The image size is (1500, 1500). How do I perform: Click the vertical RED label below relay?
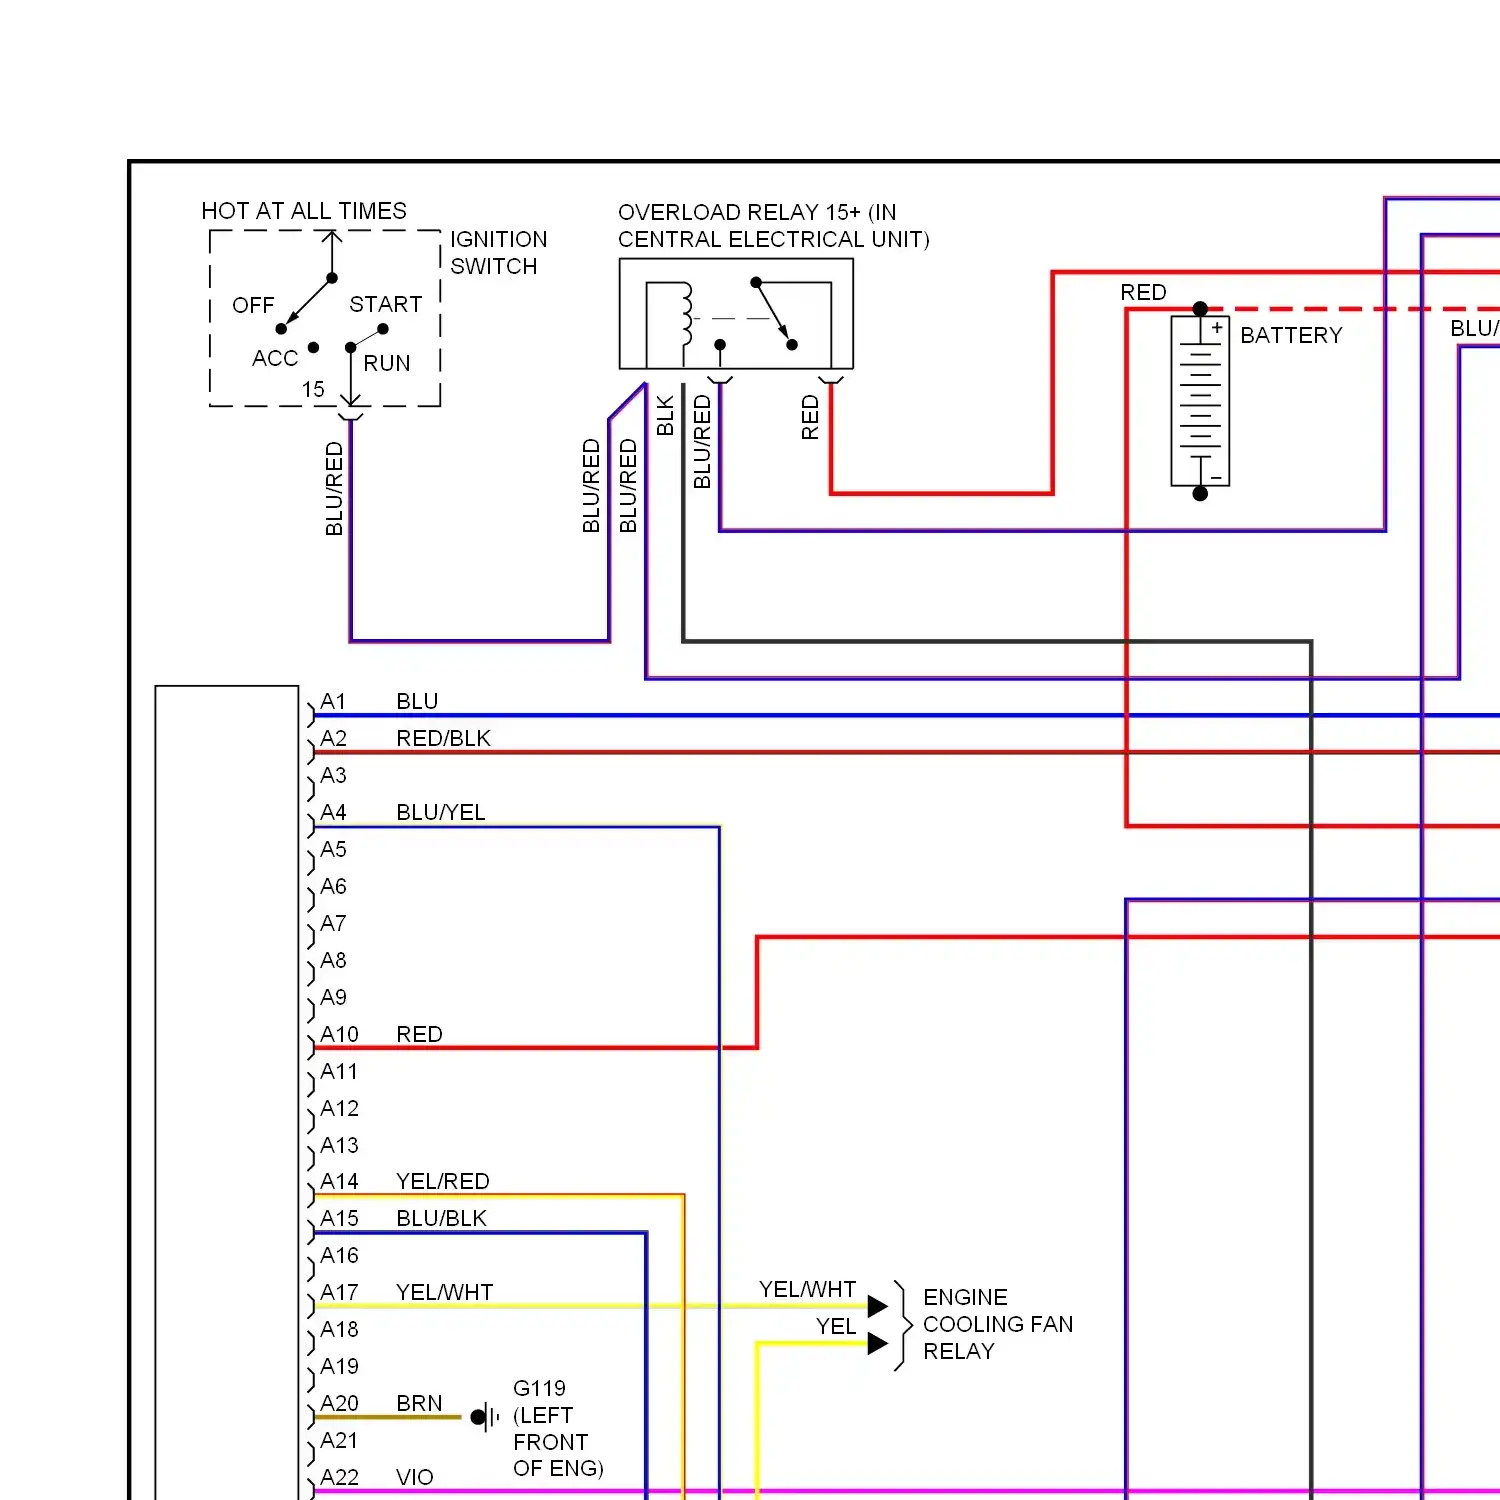tap(810, 417)
